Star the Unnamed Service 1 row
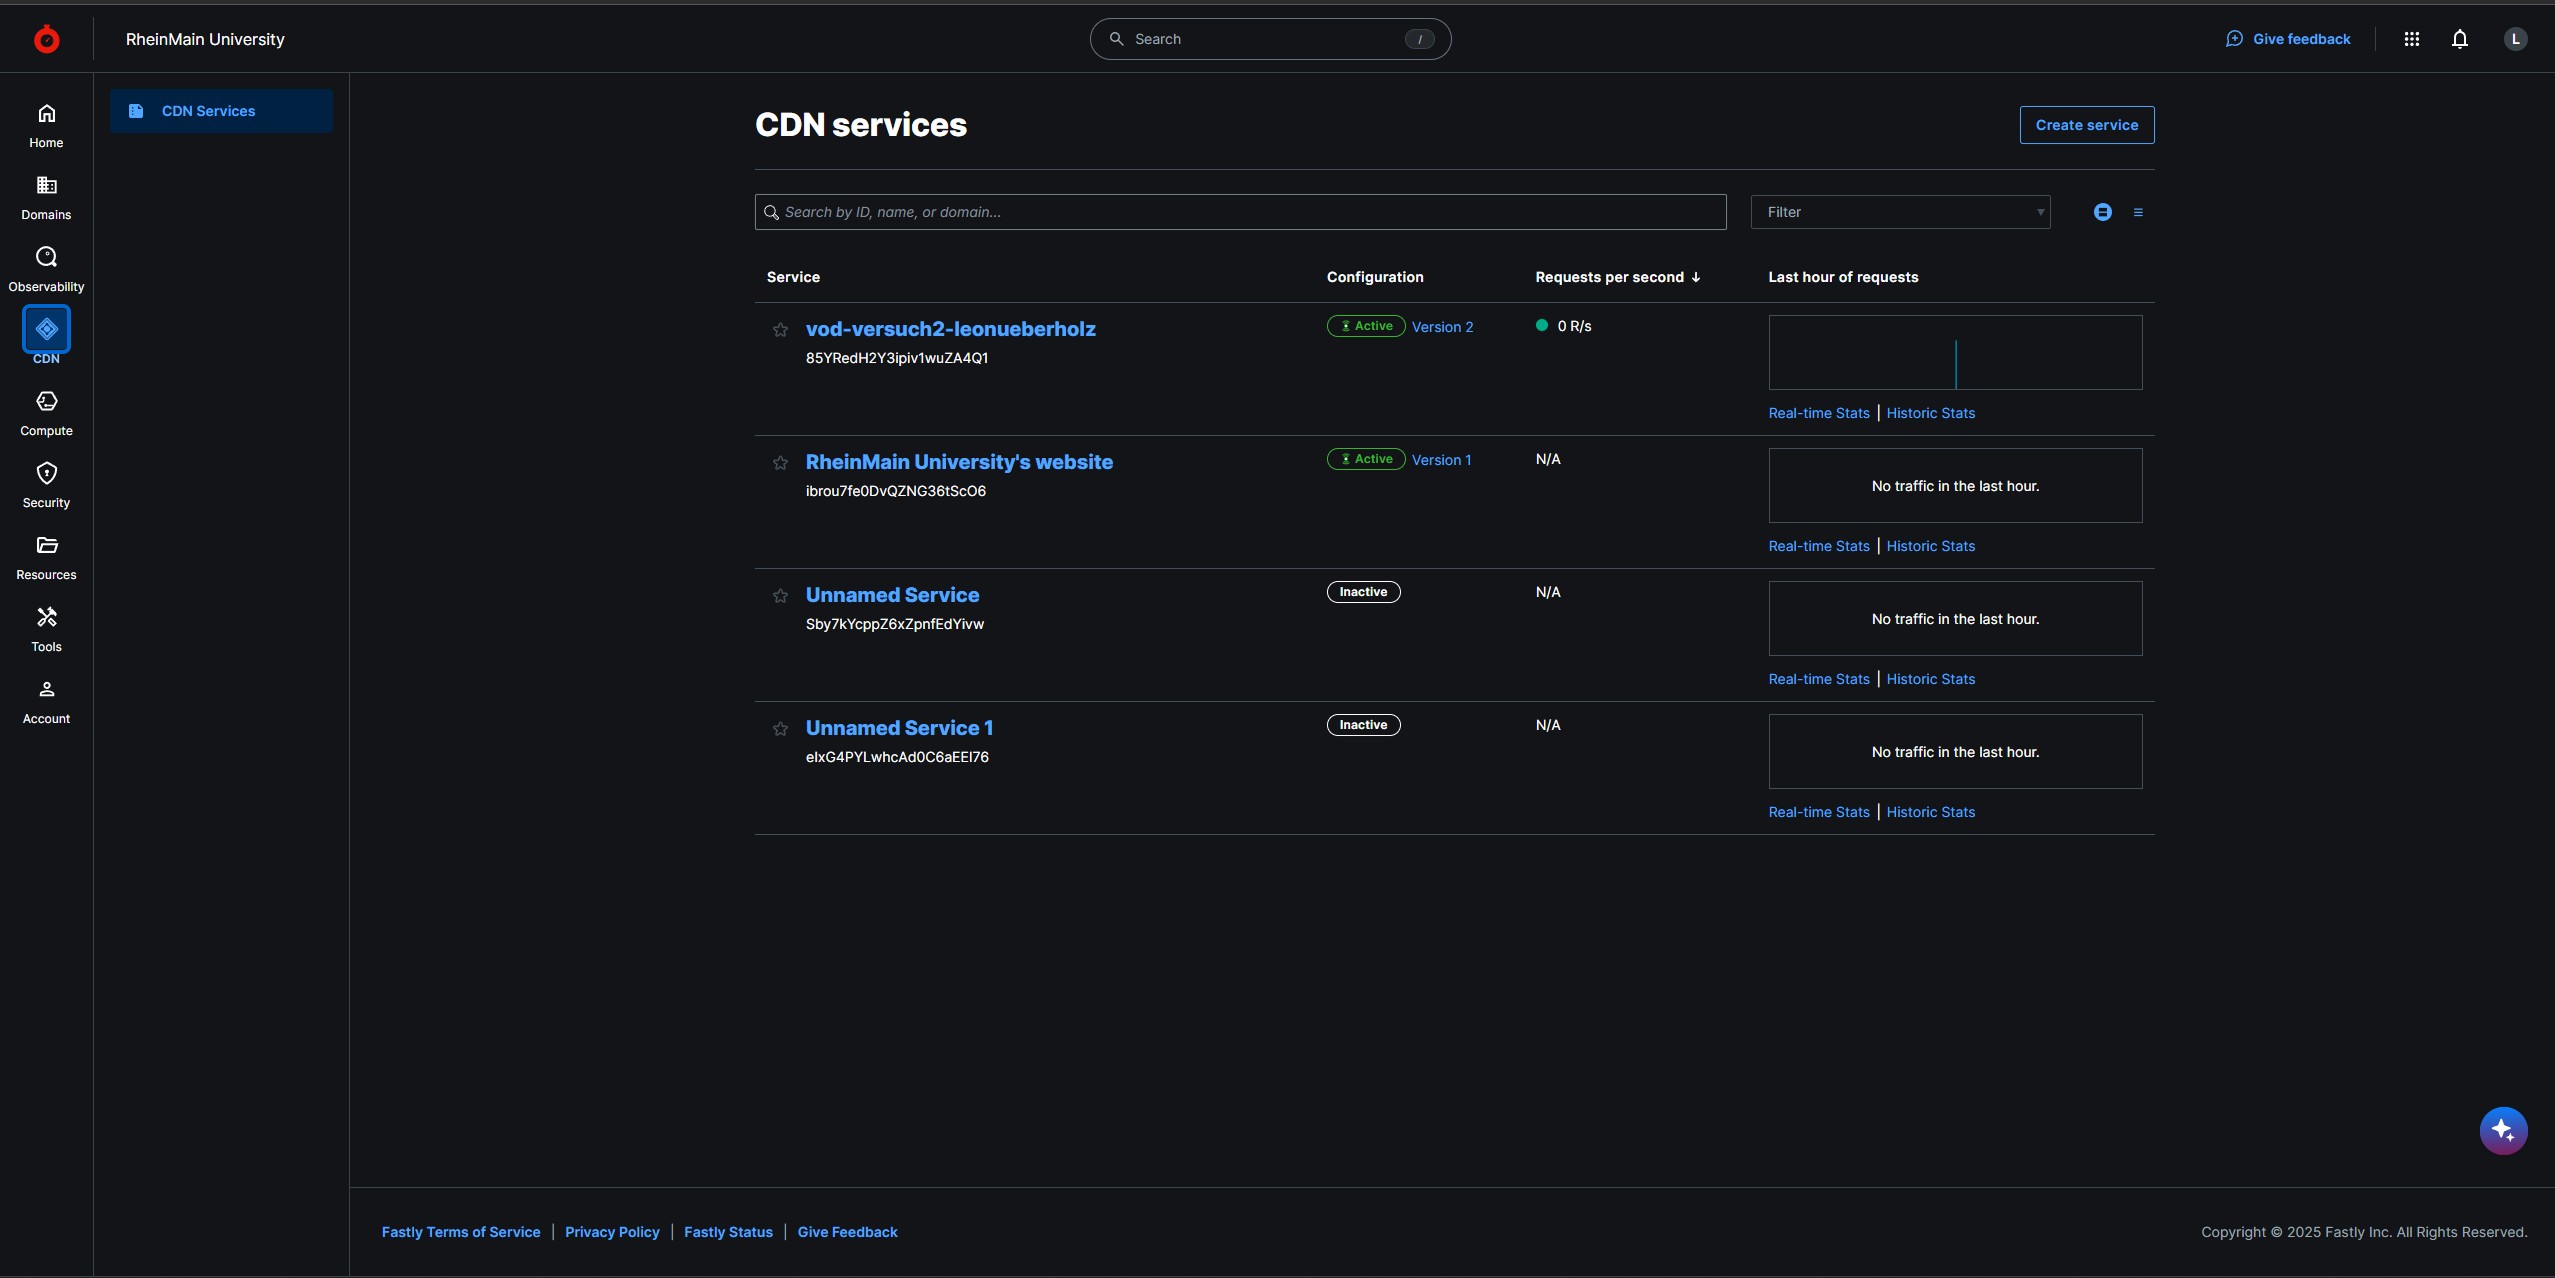 (780, 729)
